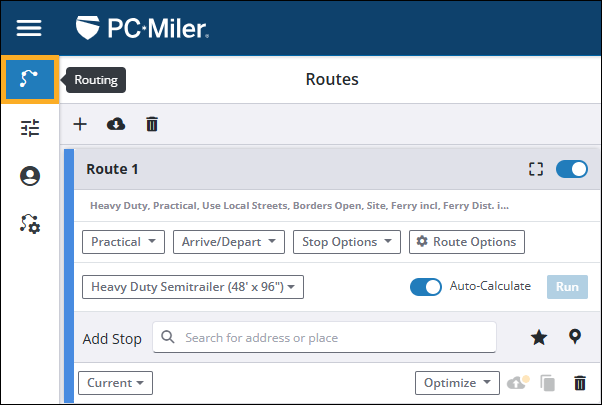This screenshot has height=405, width=602.
Task: Open the Arrive/Depart dropdown
Action: click(x=229, y=242)
